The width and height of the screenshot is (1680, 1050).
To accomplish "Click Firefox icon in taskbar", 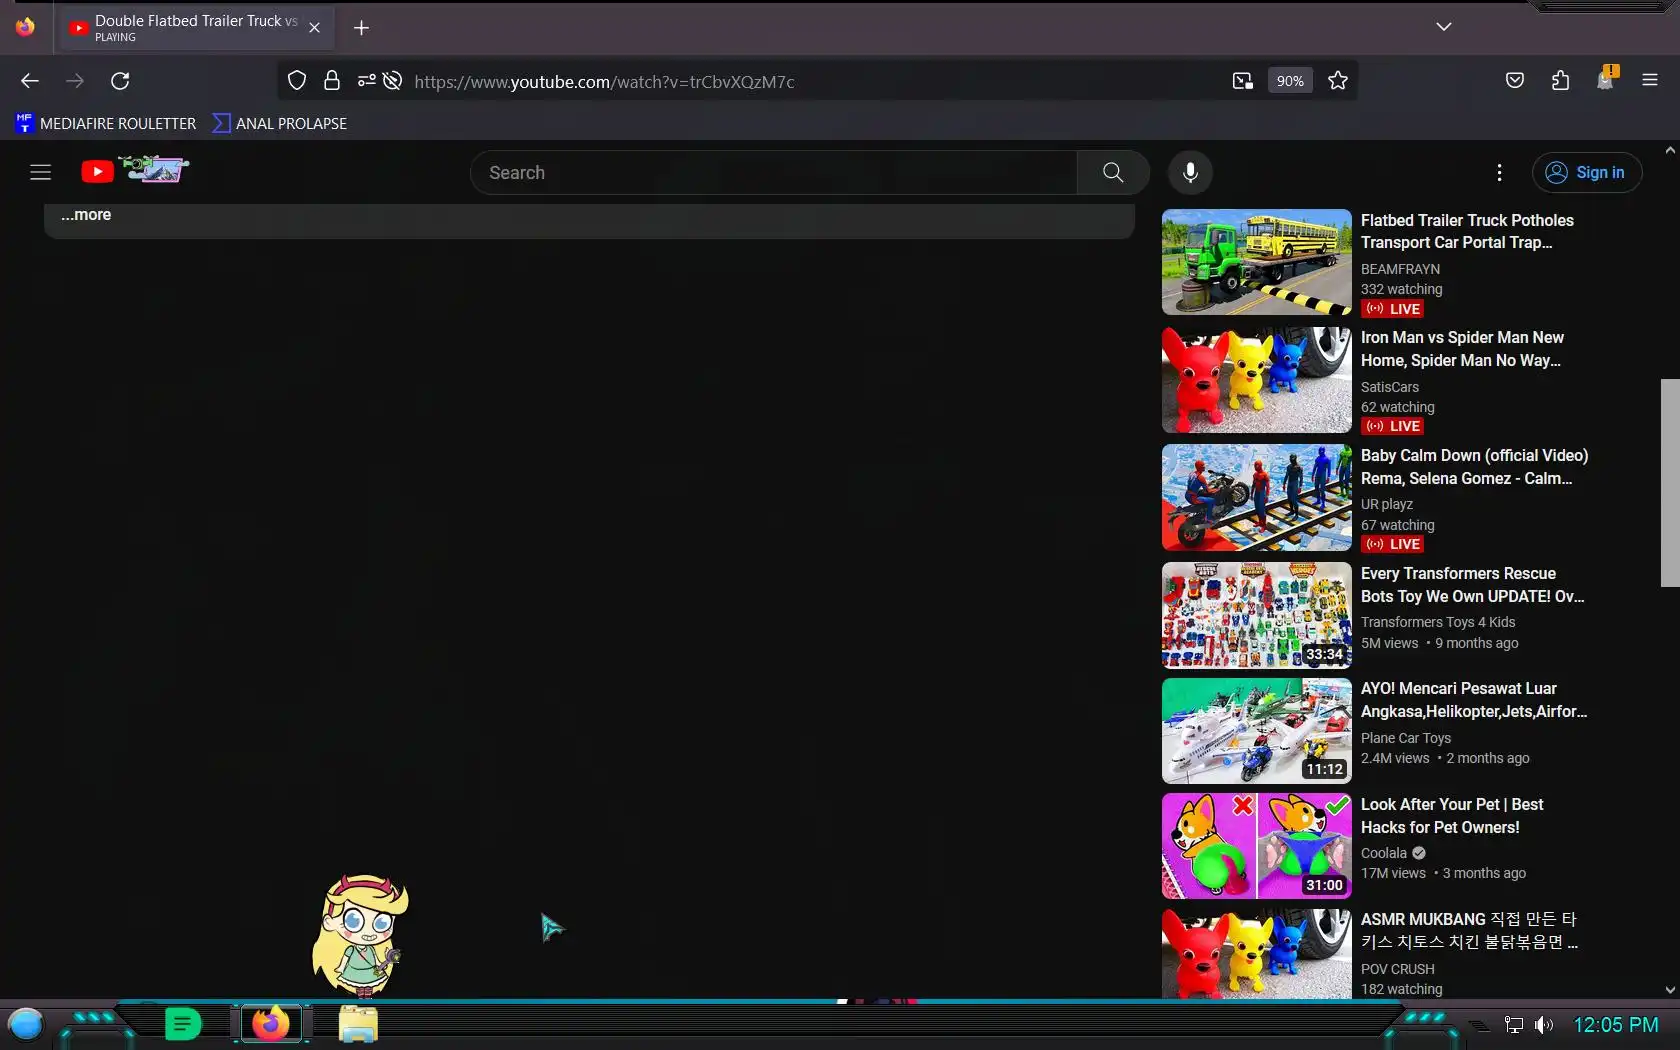I will (x=270, y=1024).
